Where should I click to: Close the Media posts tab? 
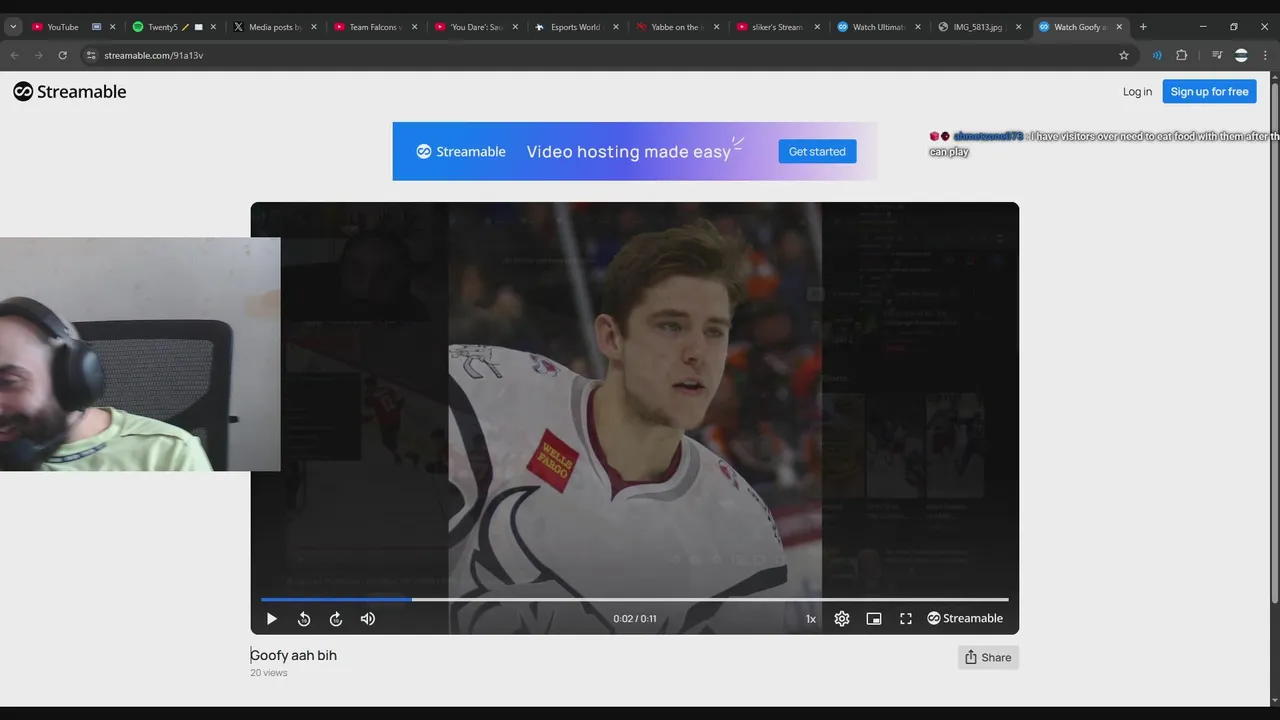(314, 27)
